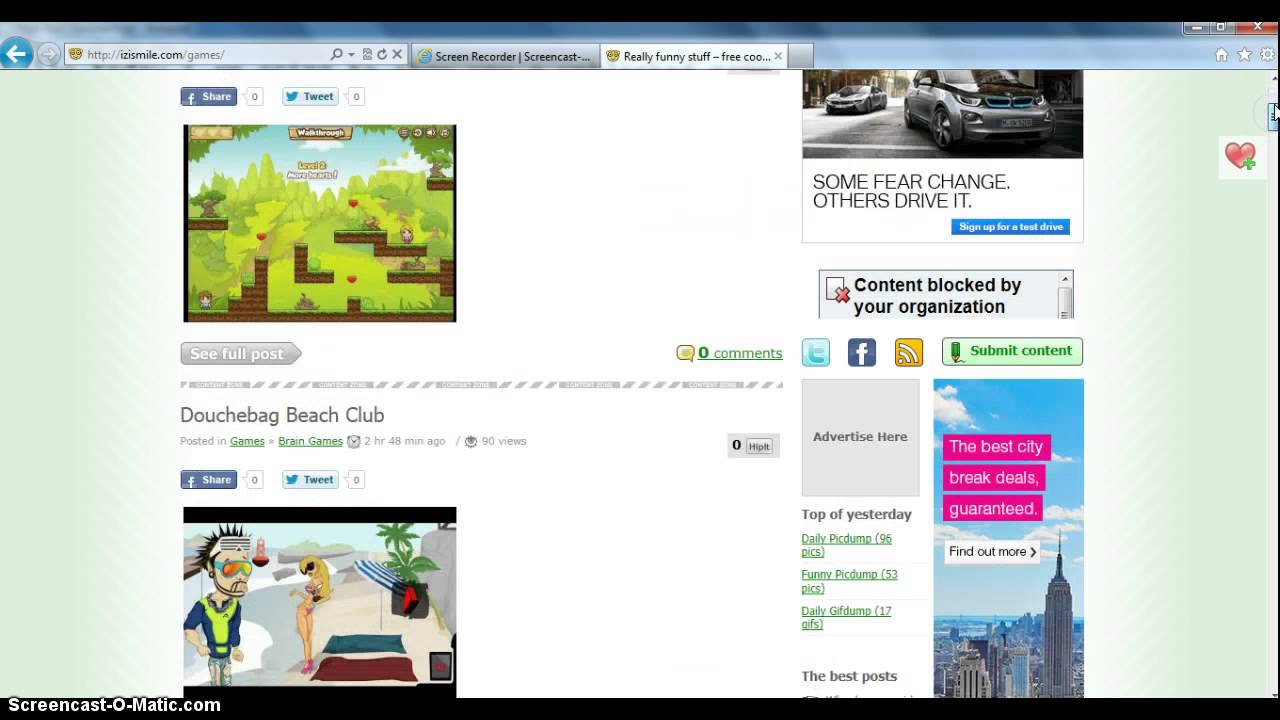Open the Twitter bird icon

[x=816, y=352]
